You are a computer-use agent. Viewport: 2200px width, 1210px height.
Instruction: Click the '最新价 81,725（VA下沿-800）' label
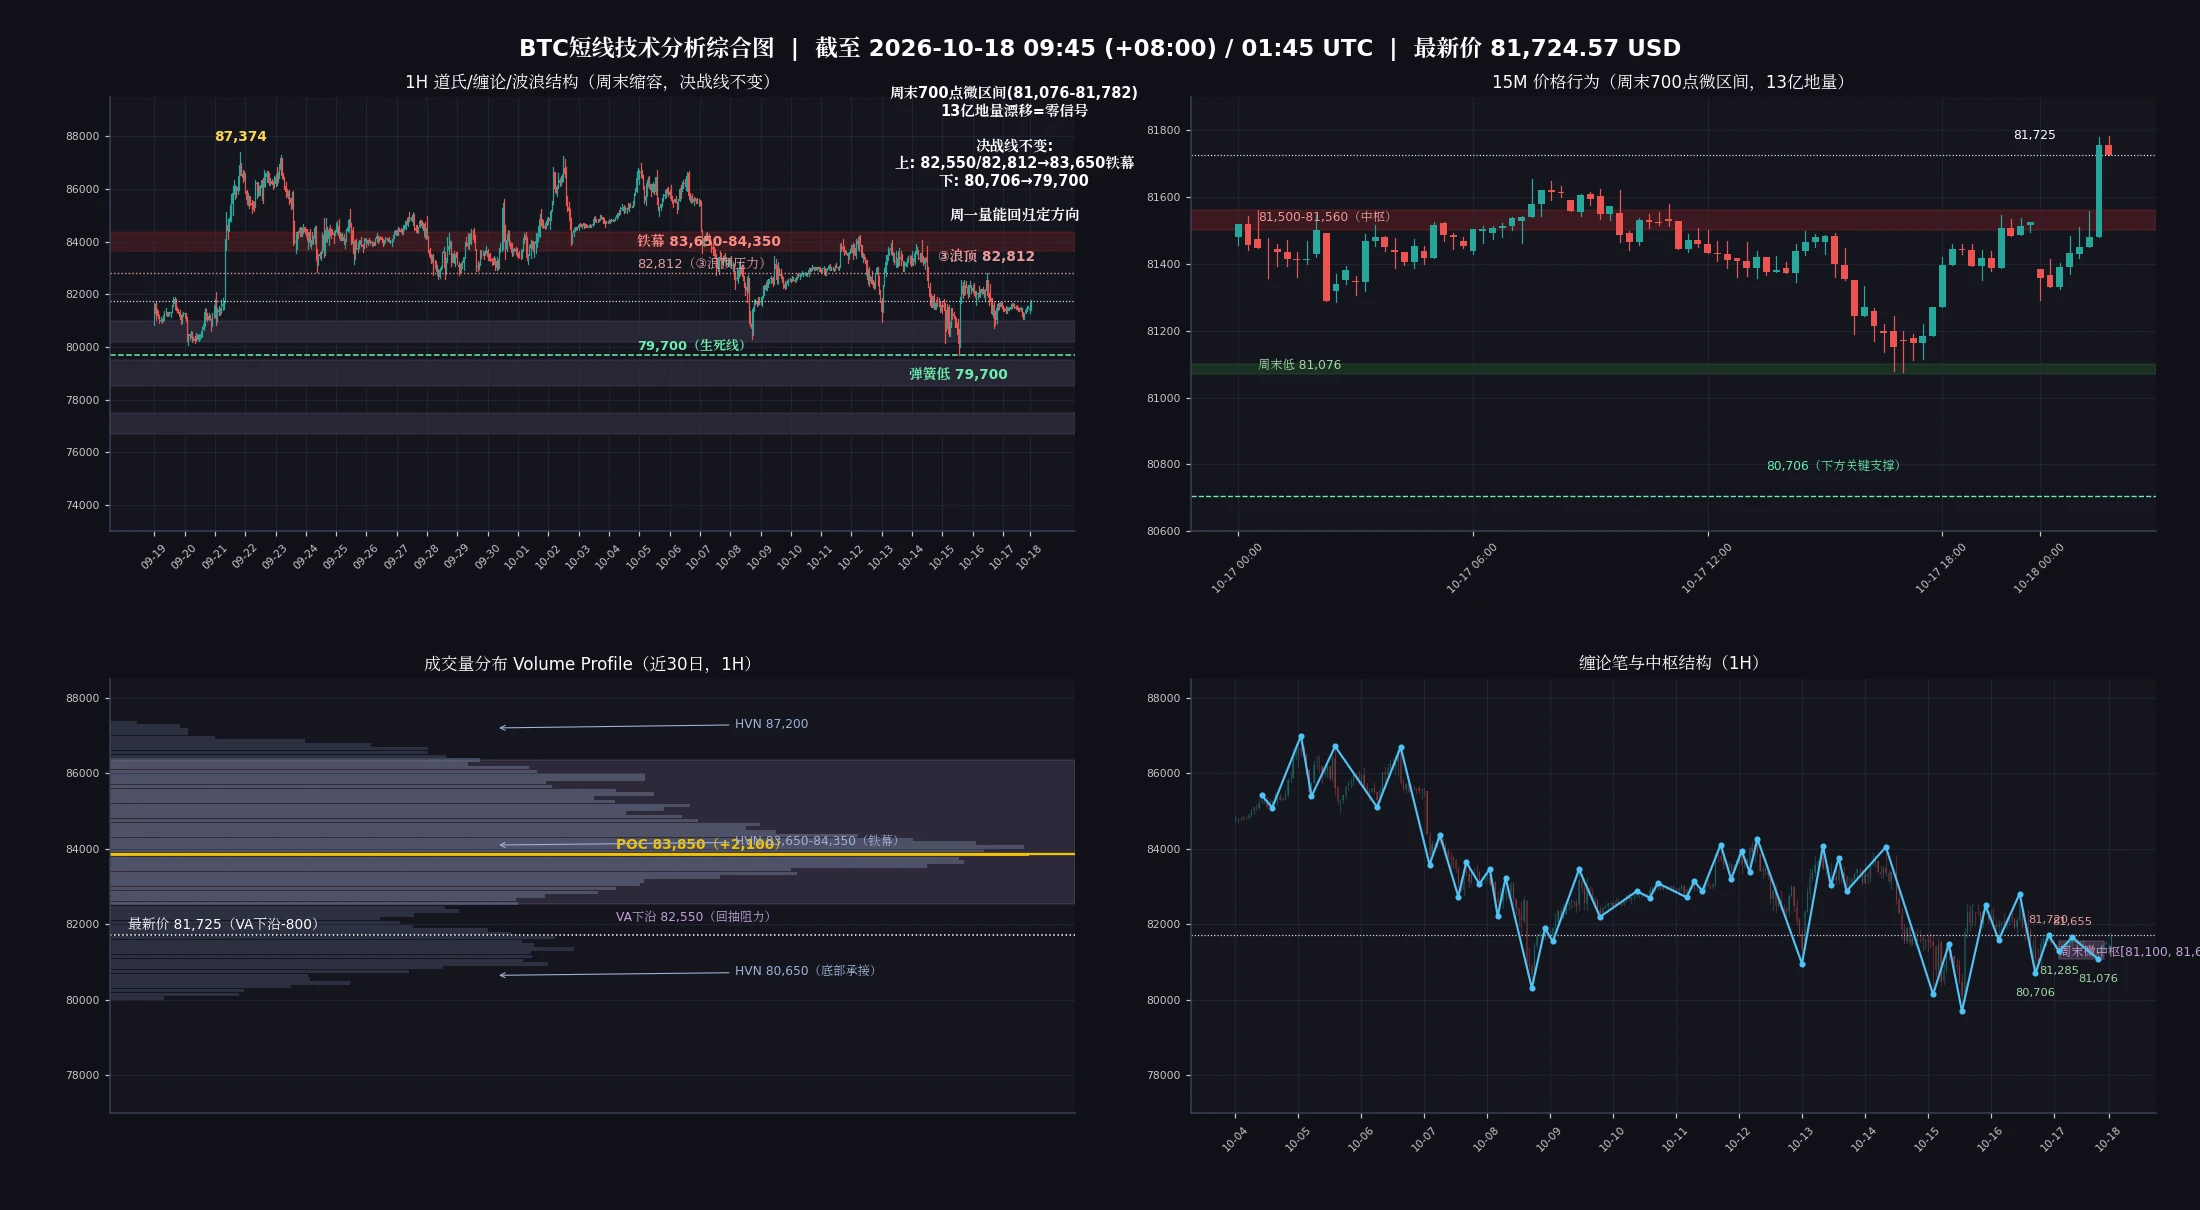pos(226,924)
